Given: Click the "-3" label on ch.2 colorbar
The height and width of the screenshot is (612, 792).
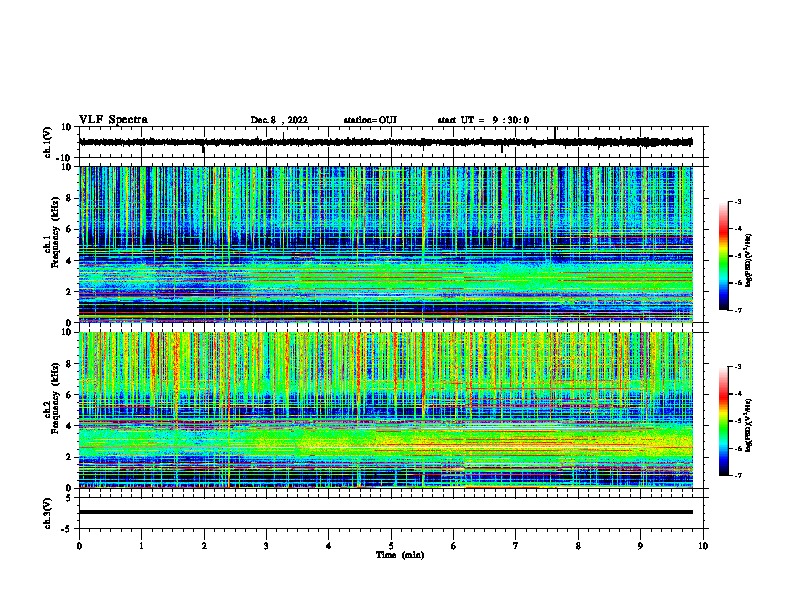Looking at the screenshot, I should (x=737, y=367).
